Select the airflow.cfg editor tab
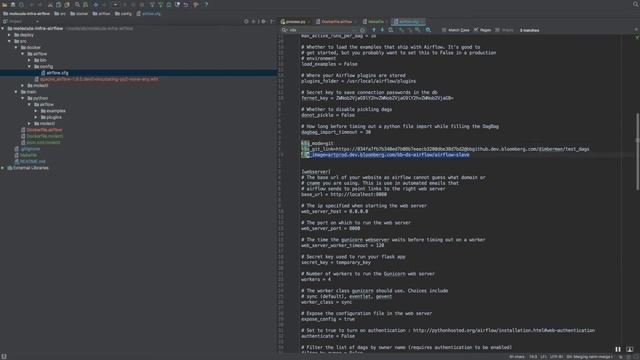 [x=408, y=22]
